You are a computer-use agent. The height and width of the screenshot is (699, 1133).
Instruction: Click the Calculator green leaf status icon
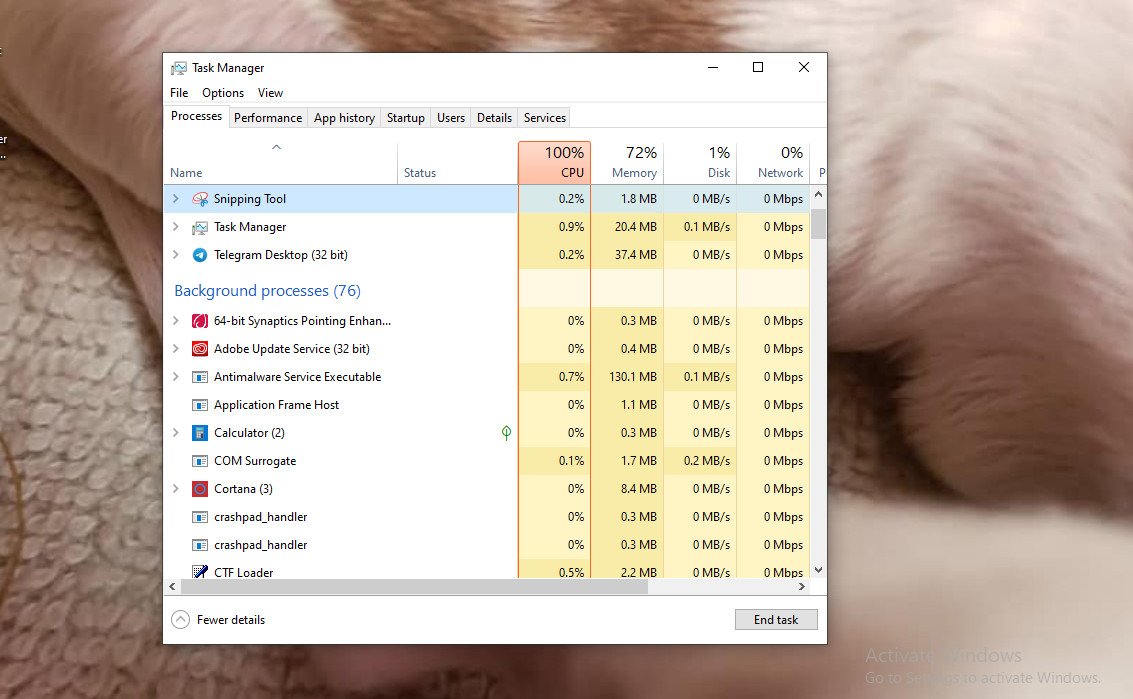click(x=506, y=433)
